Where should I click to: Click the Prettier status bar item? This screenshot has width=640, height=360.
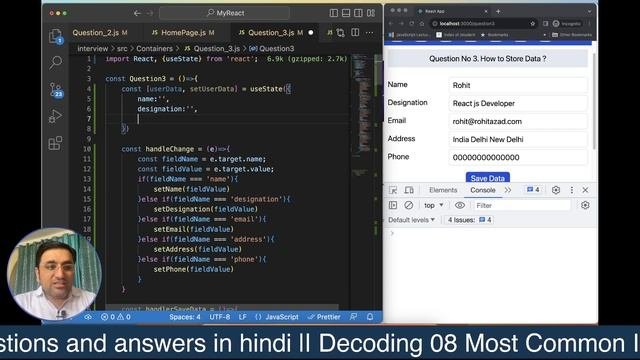[x=324, y=317]
